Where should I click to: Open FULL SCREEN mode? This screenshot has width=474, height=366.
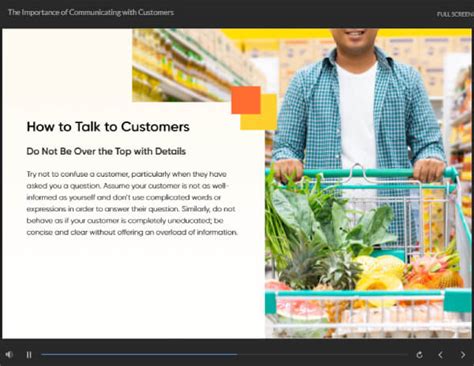(455, 14)
